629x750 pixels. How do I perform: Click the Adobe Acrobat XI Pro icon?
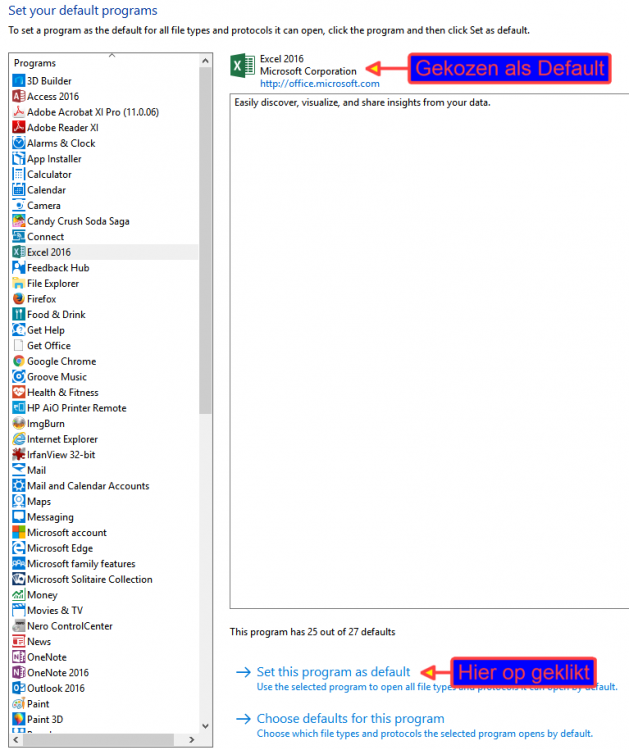pos(19,112)
